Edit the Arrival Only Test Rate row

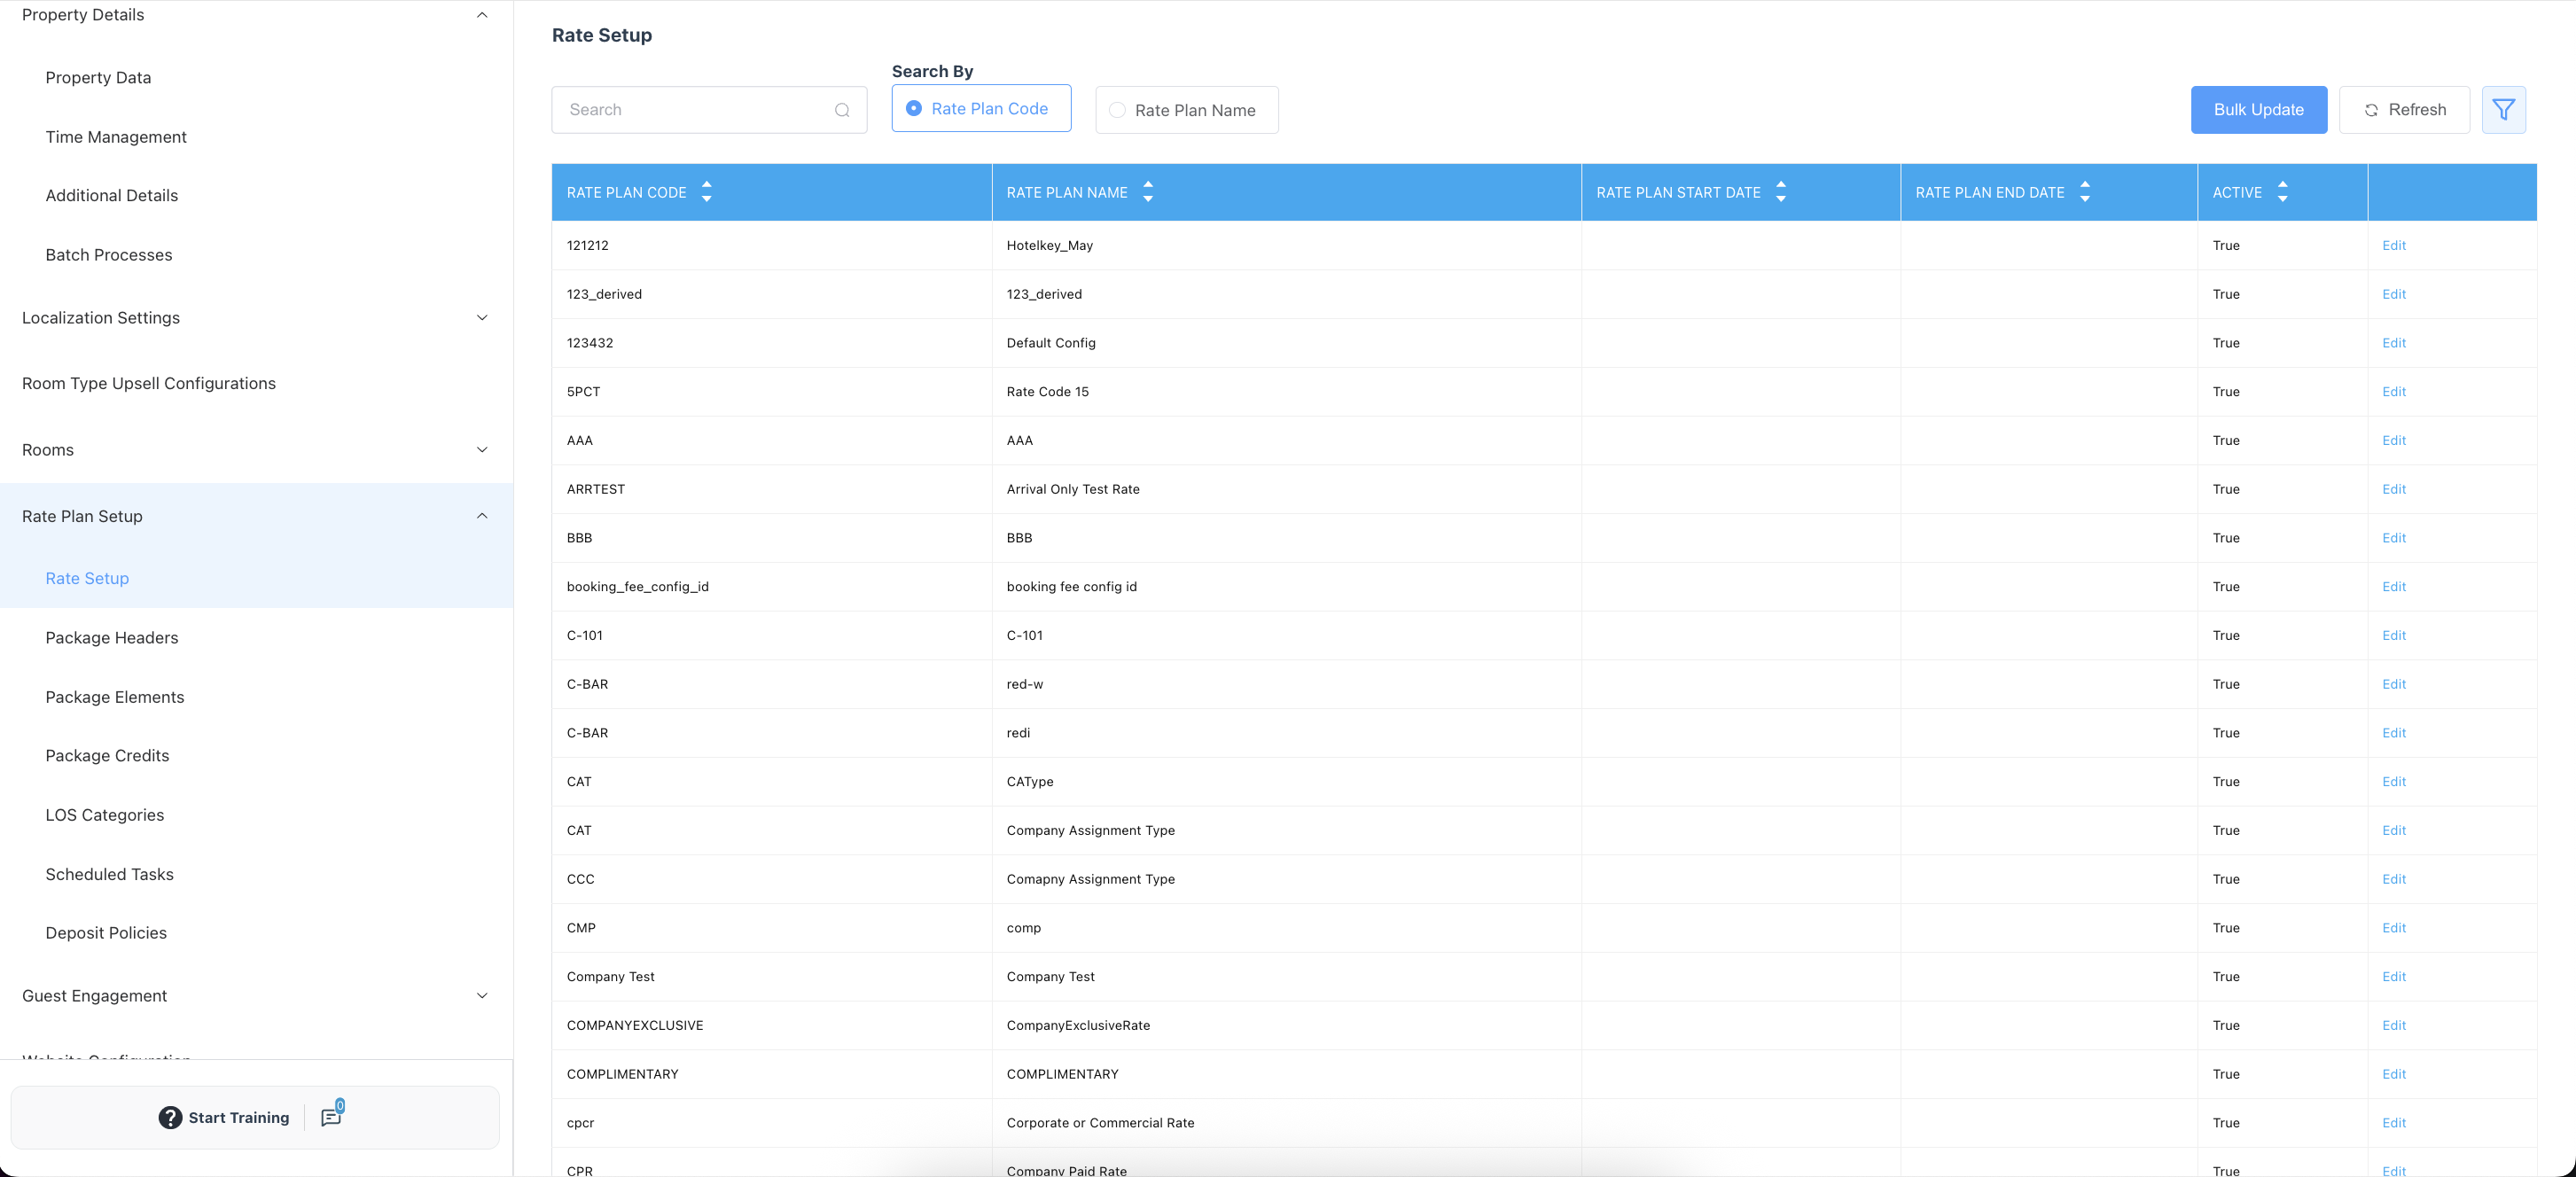pyautogui.click(x=2393, y=489)
